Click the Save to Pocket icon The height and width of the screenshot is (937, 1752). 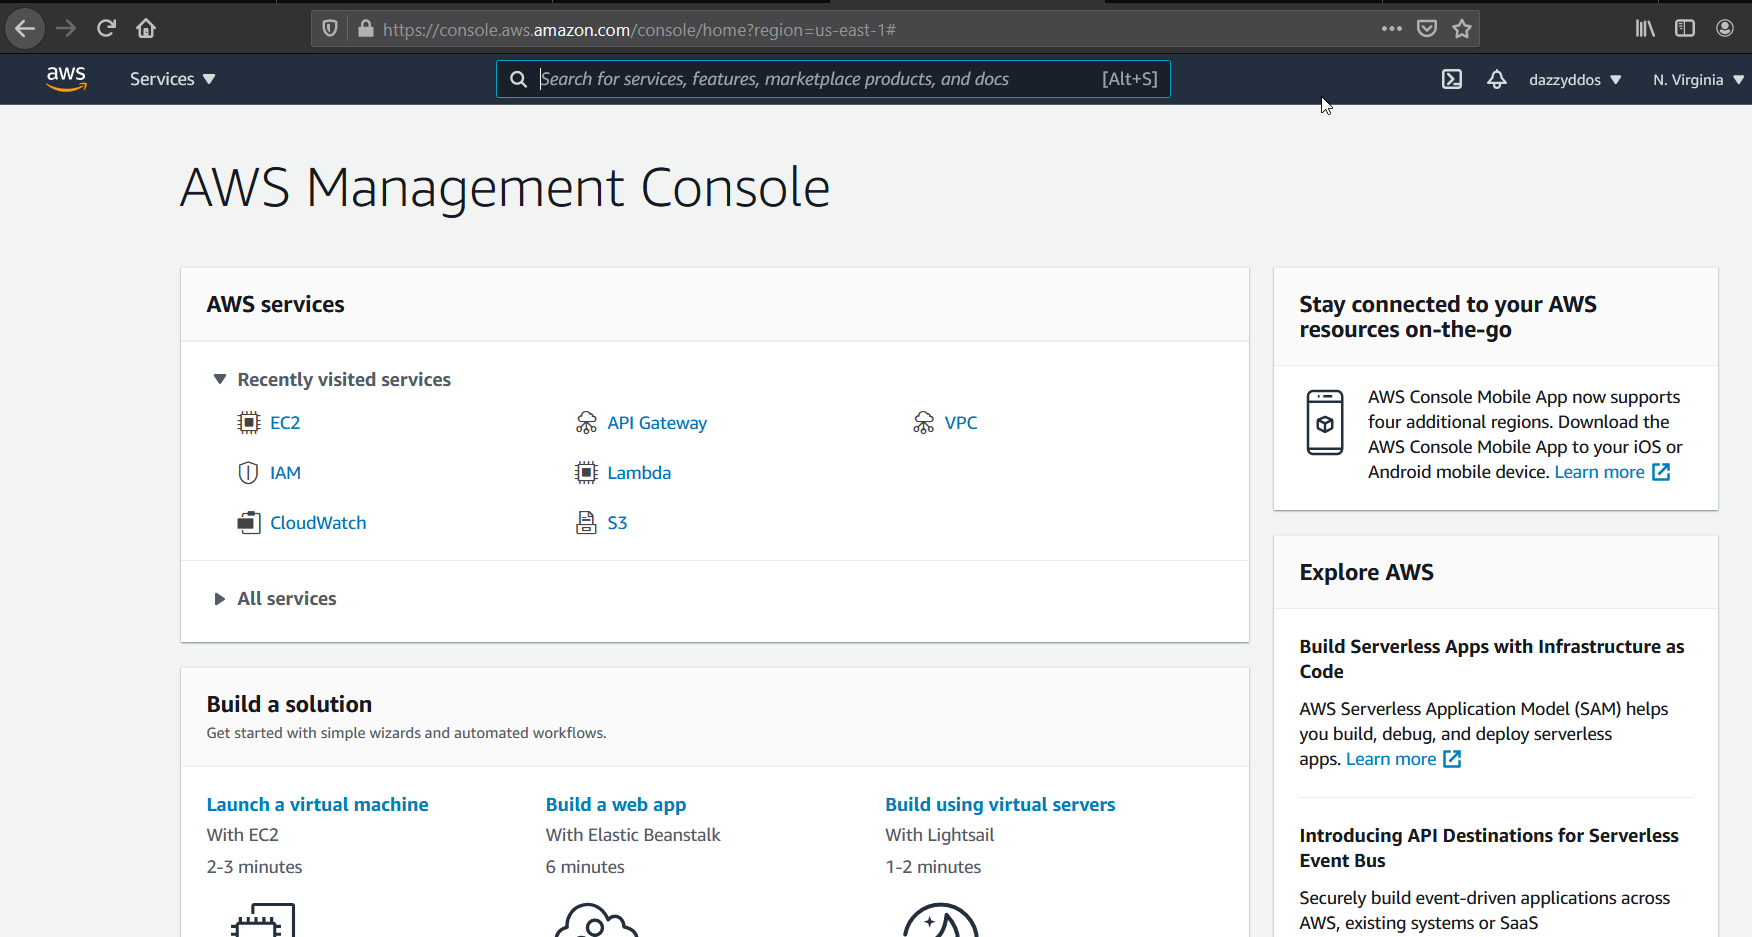(1427, 29)
